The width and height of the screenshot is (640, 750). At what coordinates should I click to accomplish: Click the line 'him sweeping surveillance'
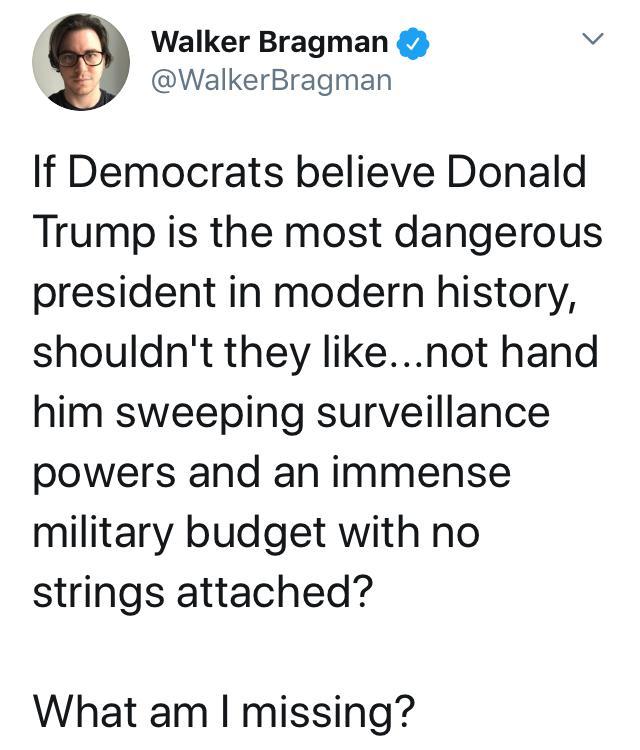tap(291, 411)
